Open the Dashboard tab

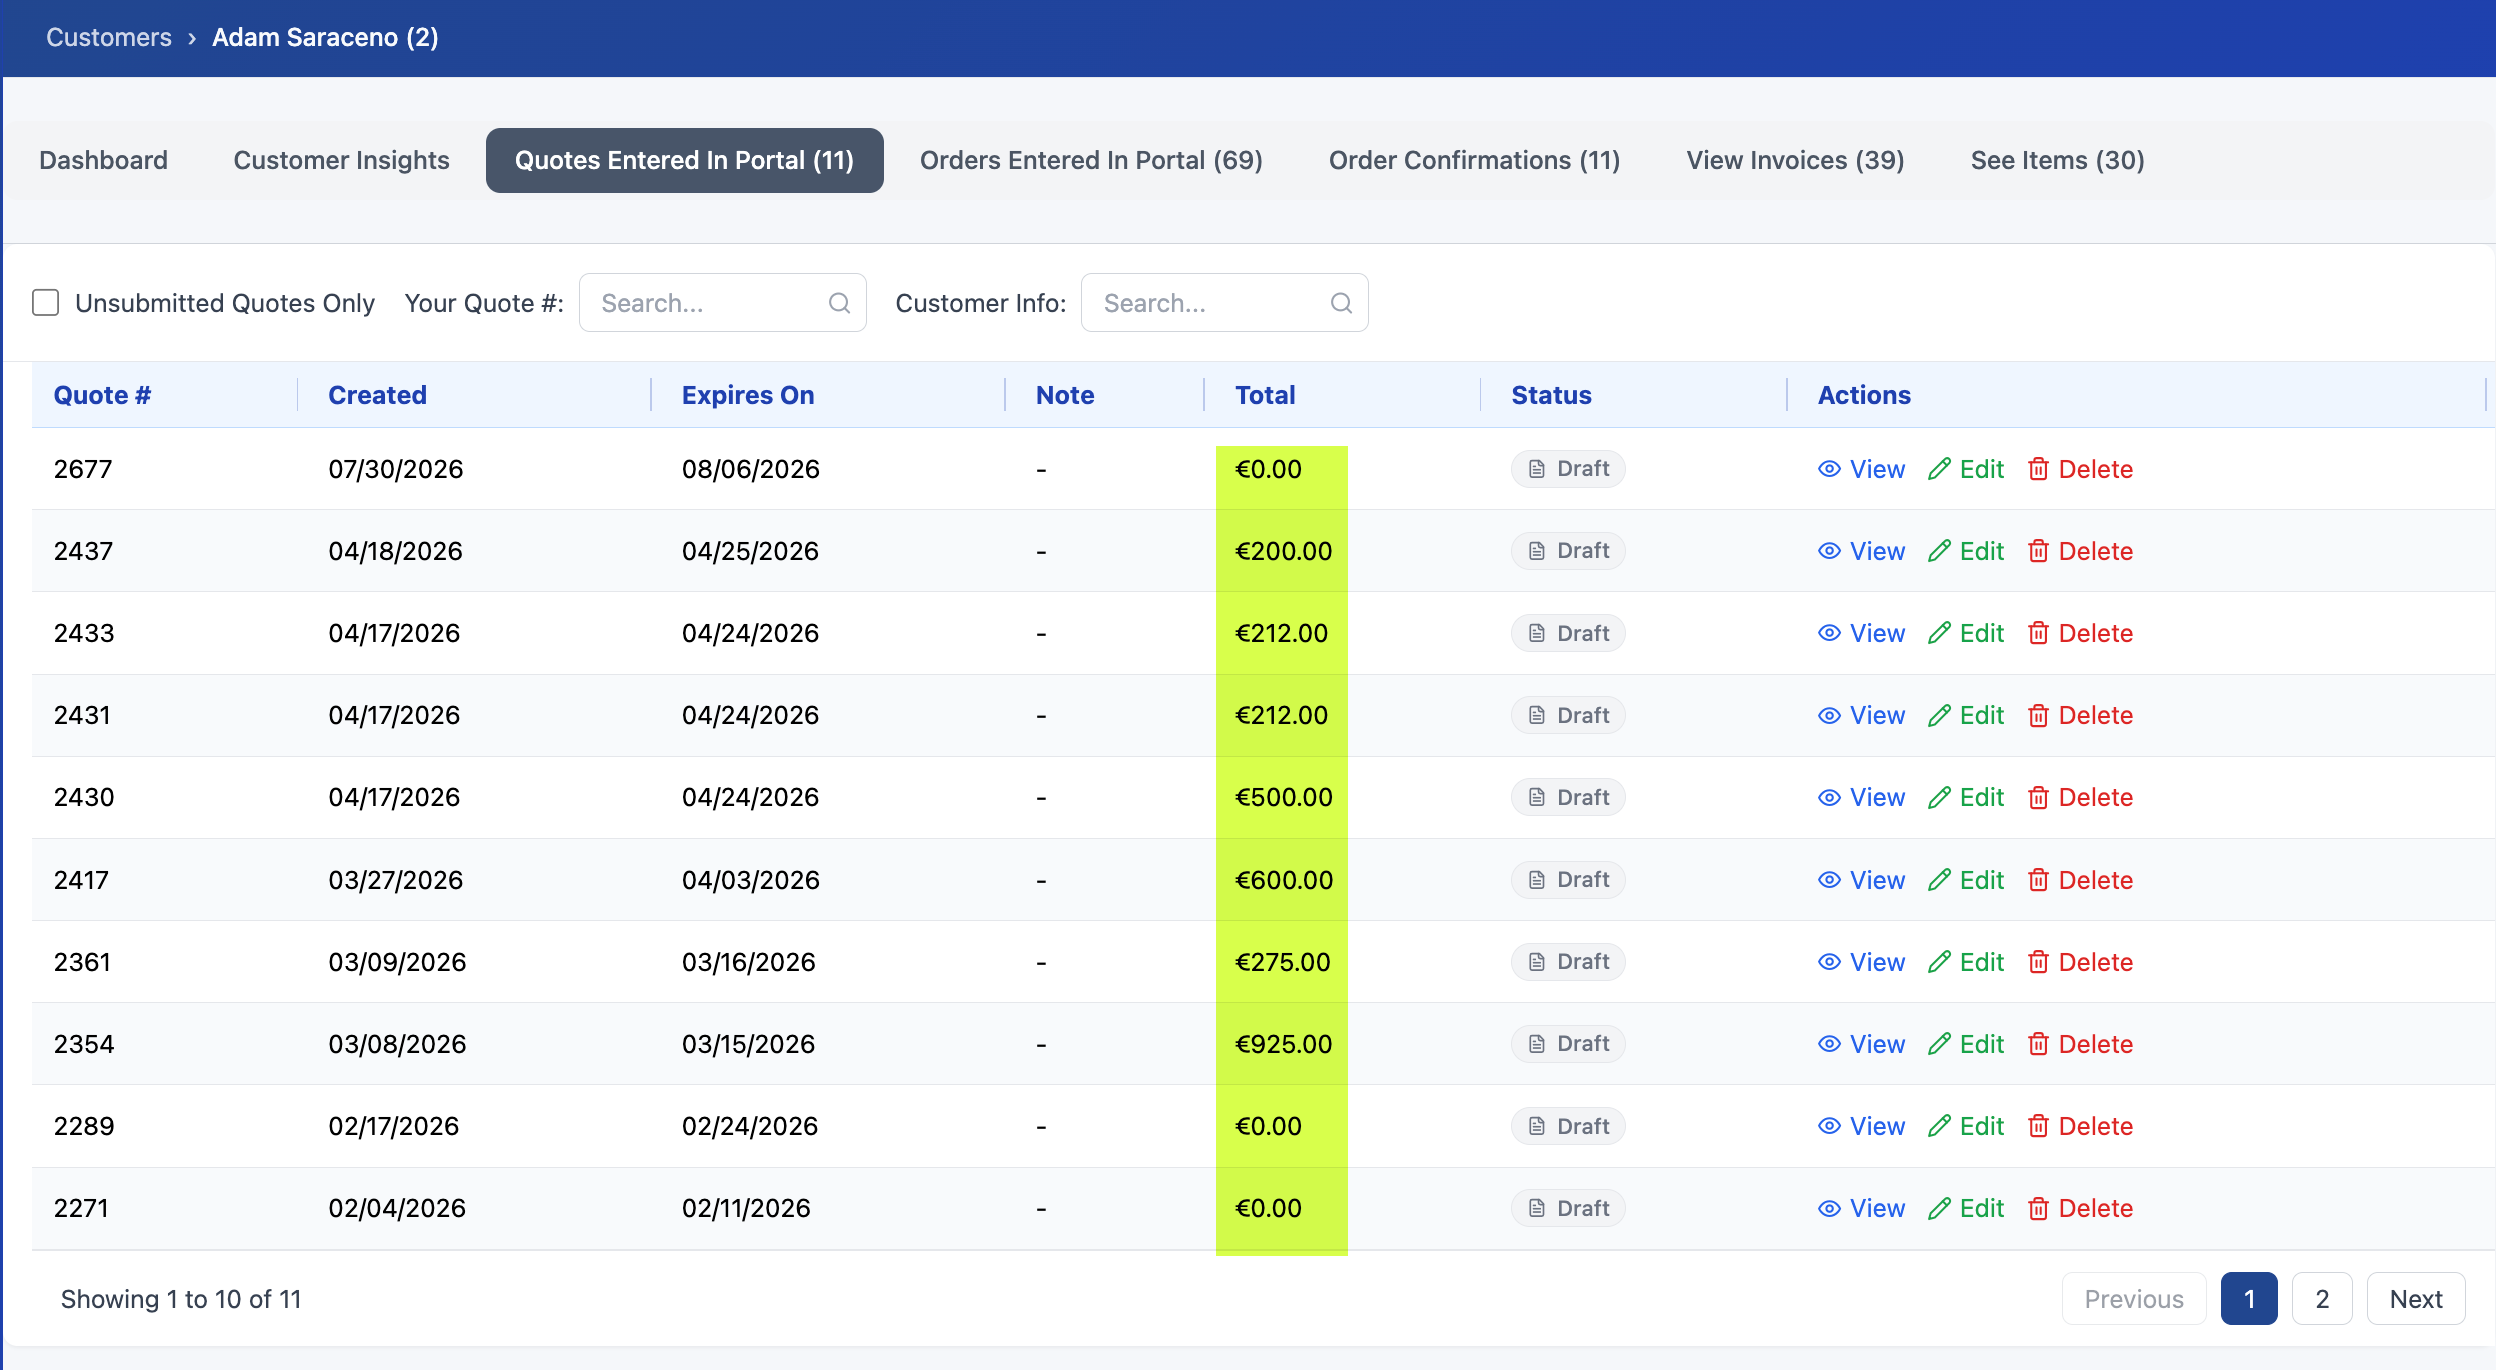click(x=103, y=160)
